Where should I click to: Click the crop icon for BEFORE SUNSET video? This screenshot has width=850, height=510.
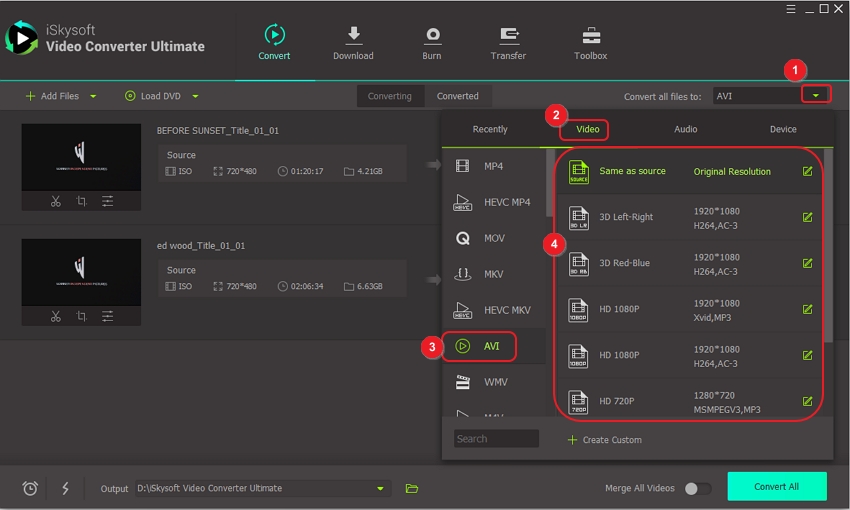81,201
